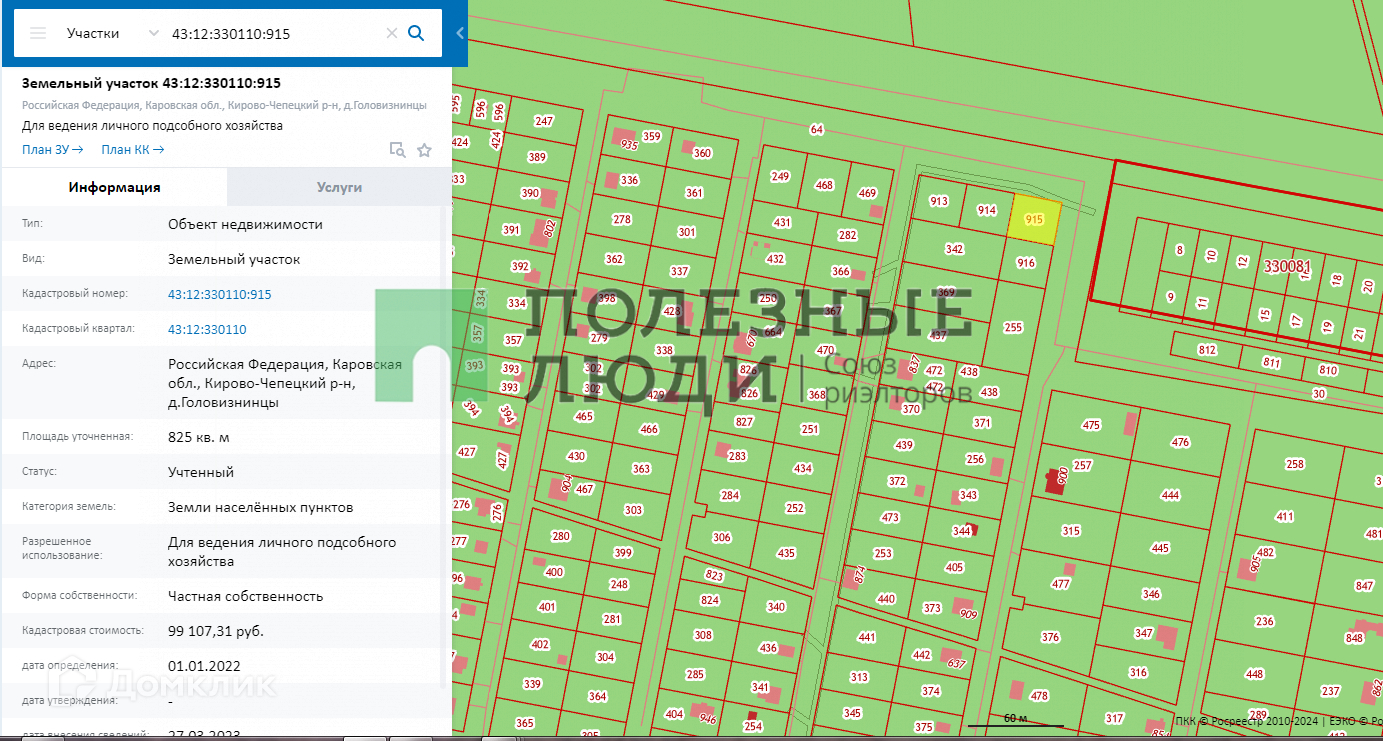Screen dimensions: 1383x741
Task: Click parcel 342 on the map
Action: click(x=954, y=249)
